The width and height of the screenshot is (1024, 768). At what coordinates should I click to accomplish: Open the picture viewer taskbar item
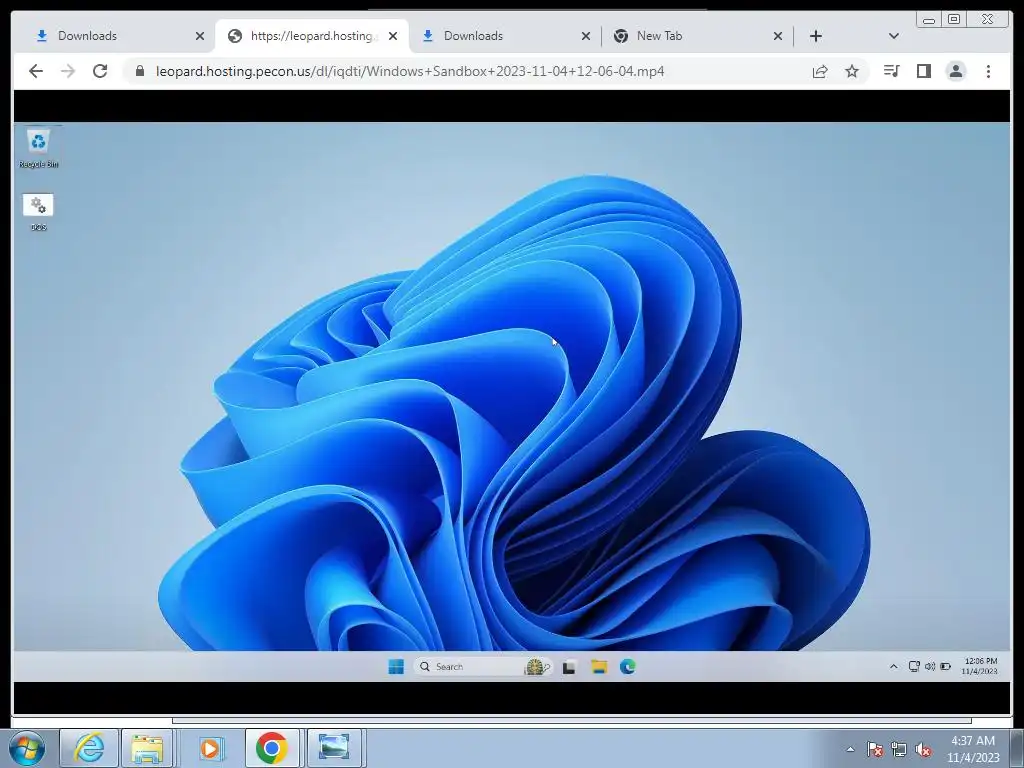[334, 748]
